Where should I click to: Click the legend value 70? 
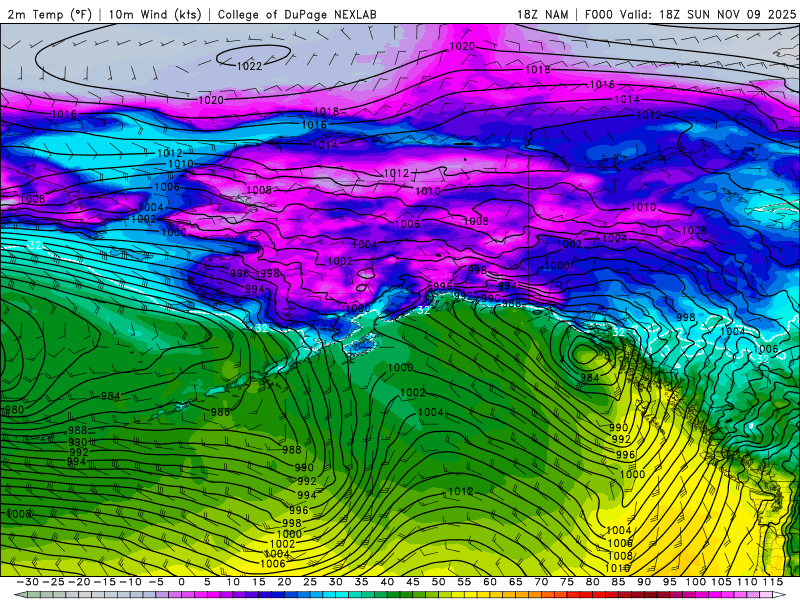coord(541,582)
